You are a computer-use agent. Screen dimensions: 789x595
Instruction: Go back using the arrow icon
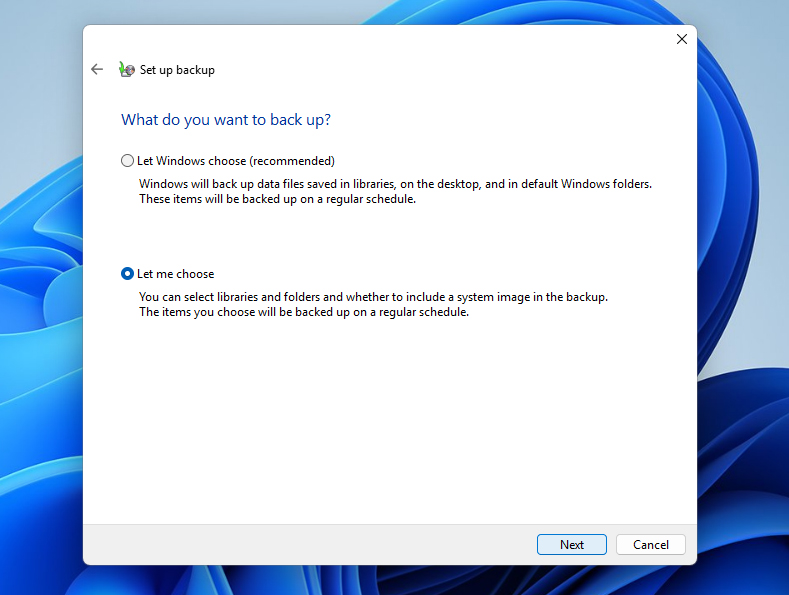[97, 69]
